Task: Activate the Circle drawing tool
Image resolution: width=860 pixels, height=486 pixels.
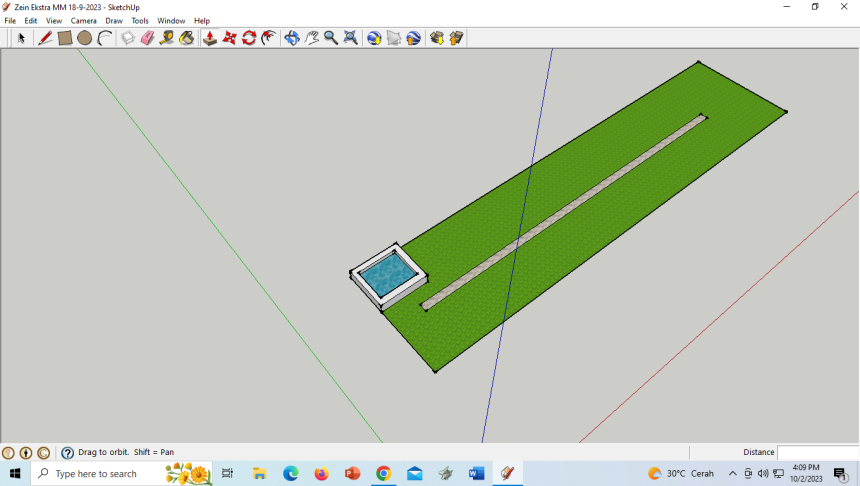Action: pos(85,38)
